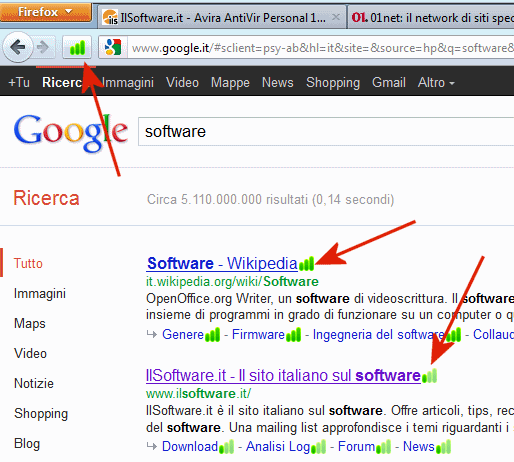The image size is (514, 462).
Task: Click the rating bars next to Genere
Action: [212, 335]
